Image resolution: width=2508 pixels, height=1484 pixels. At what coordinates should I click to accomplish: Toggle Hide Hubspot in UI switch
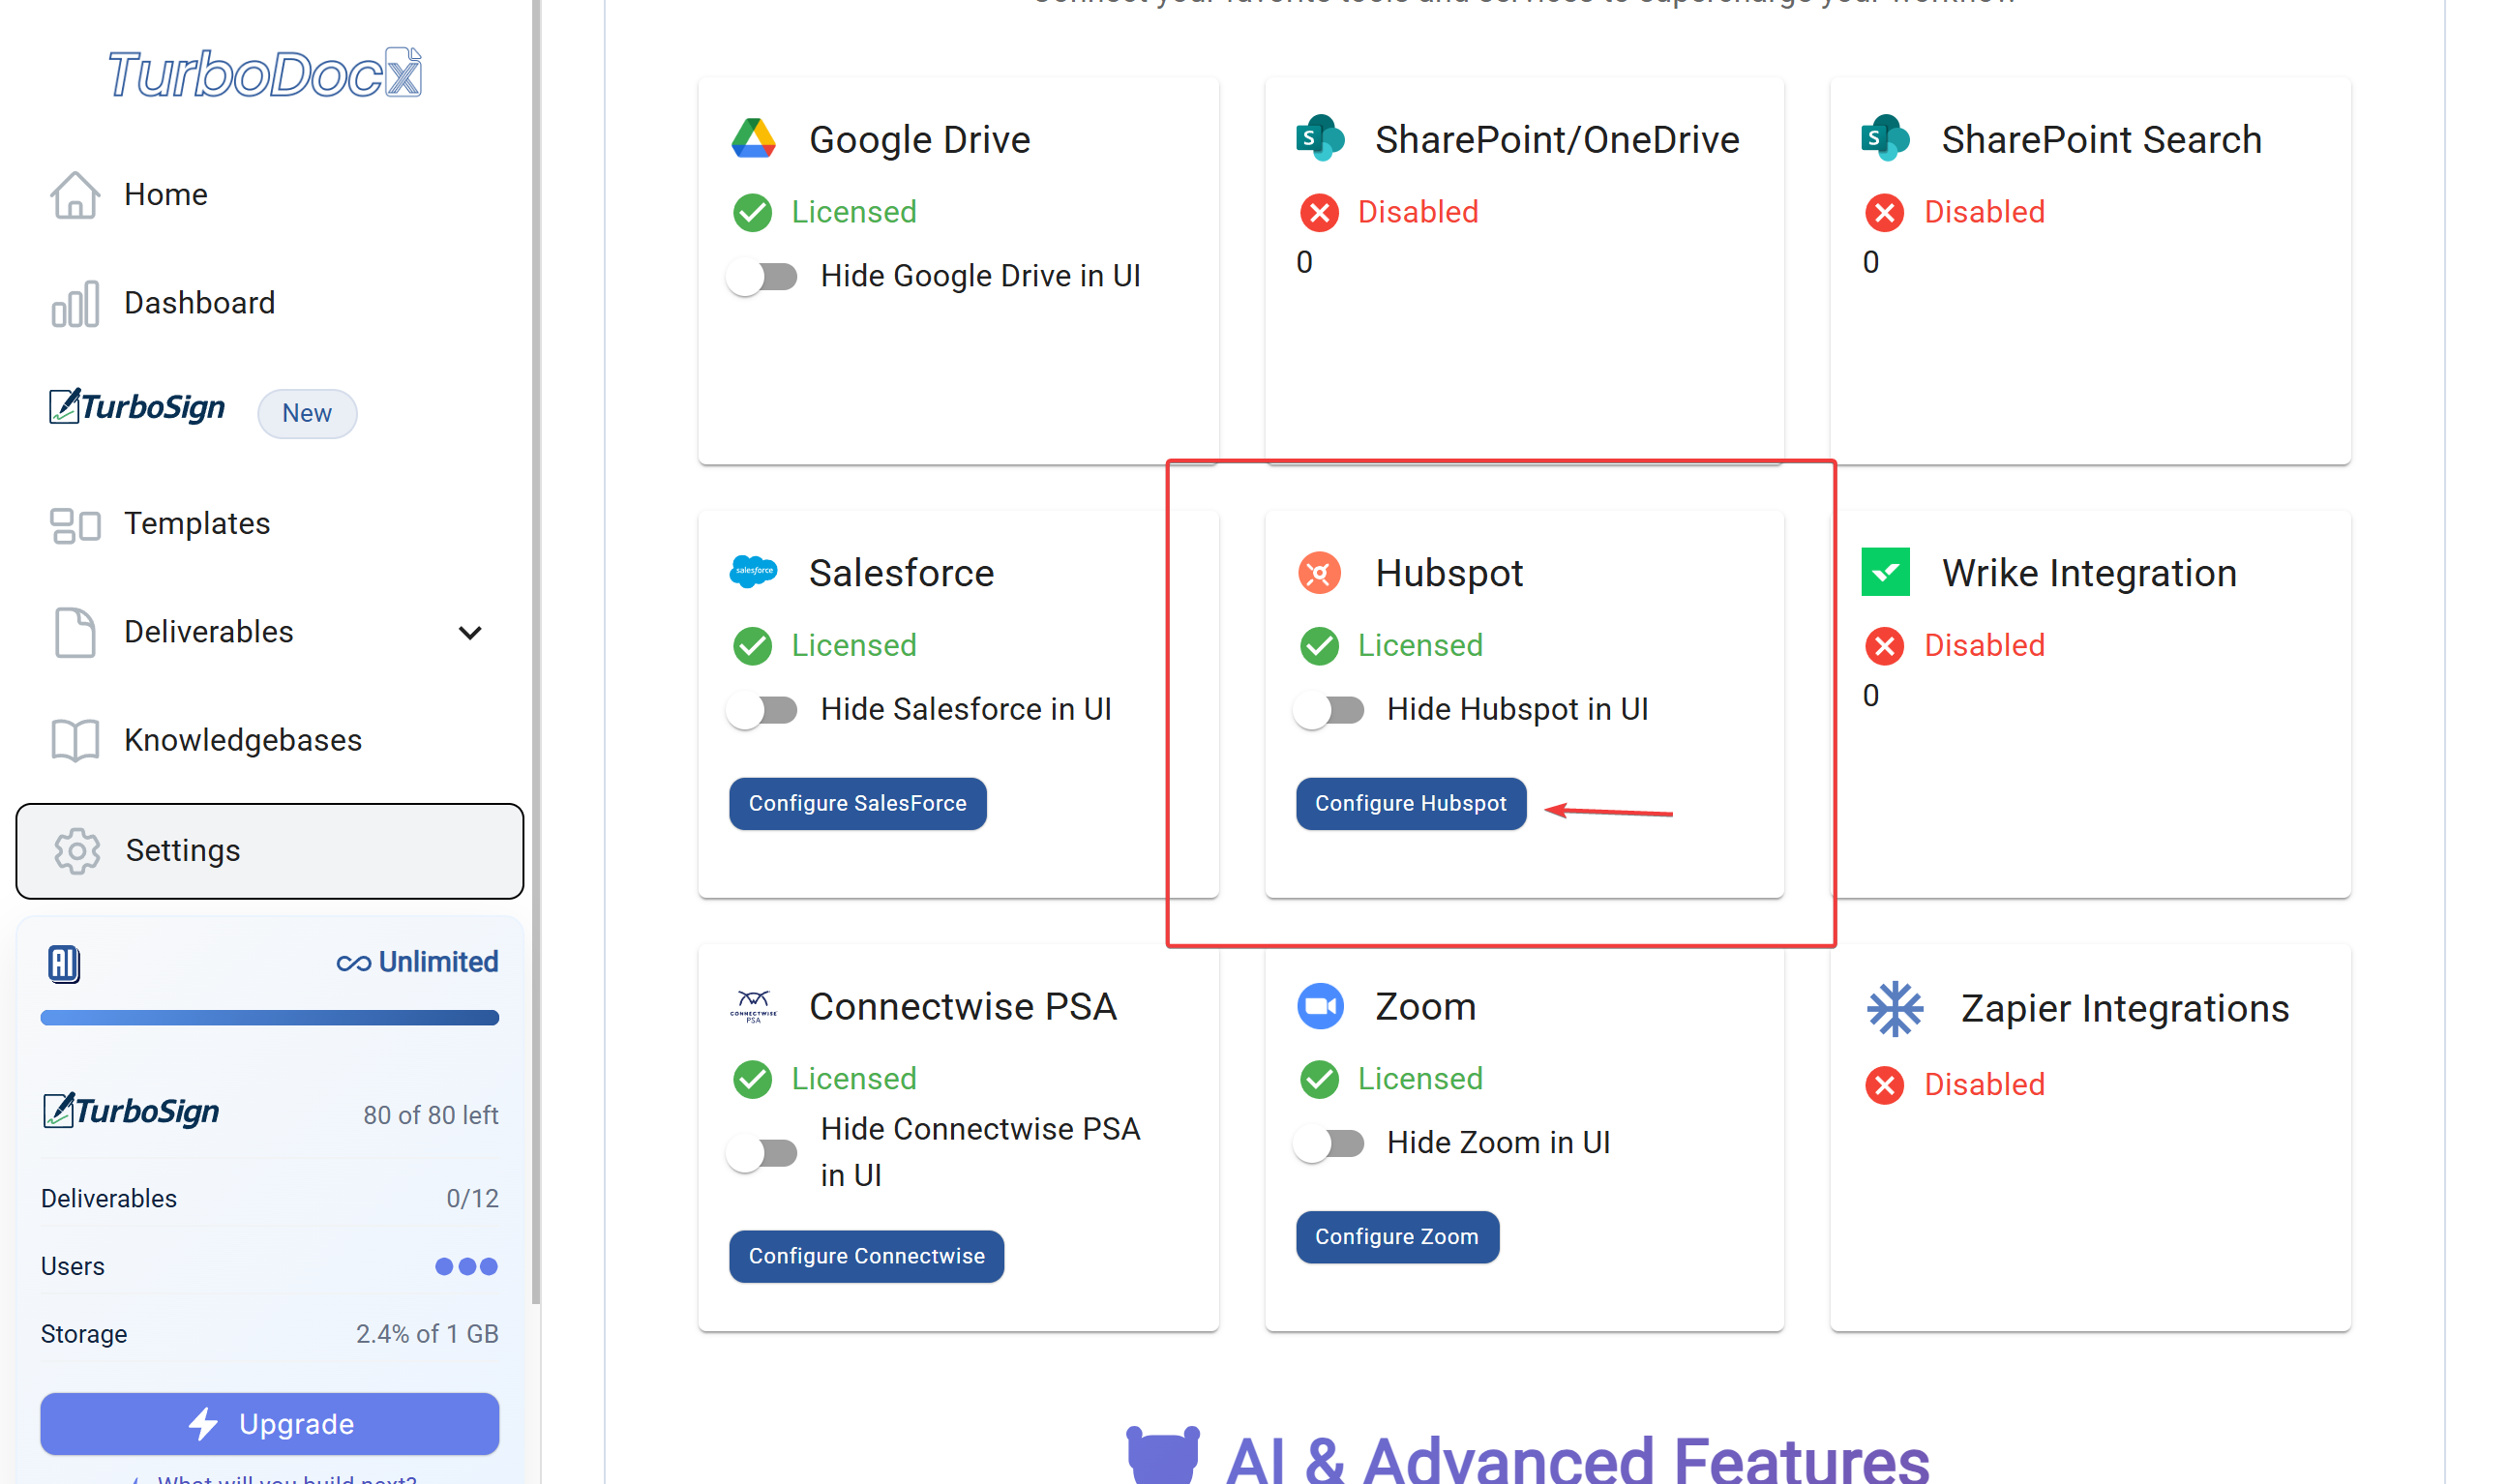pyautogui.click(x=1329, y=711)
